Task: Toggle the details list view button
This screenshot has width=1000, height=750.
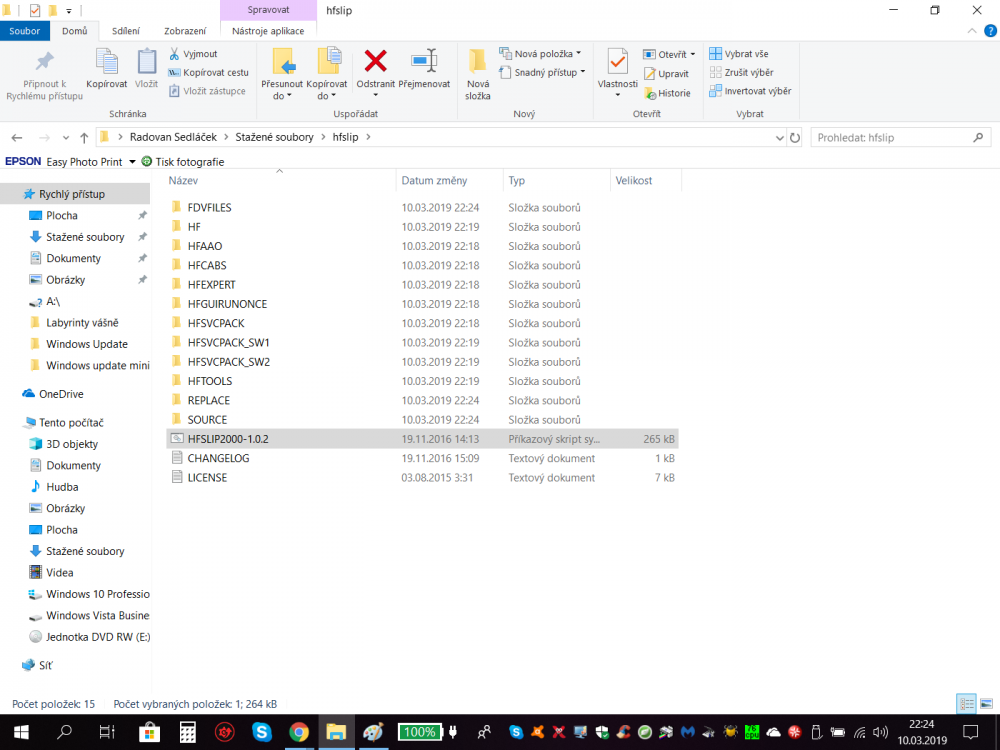Action: point(966,703)
